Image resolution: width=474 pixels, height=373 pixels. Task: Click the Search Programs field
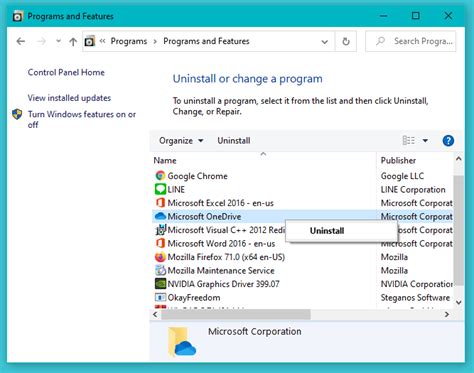[411, 41]
